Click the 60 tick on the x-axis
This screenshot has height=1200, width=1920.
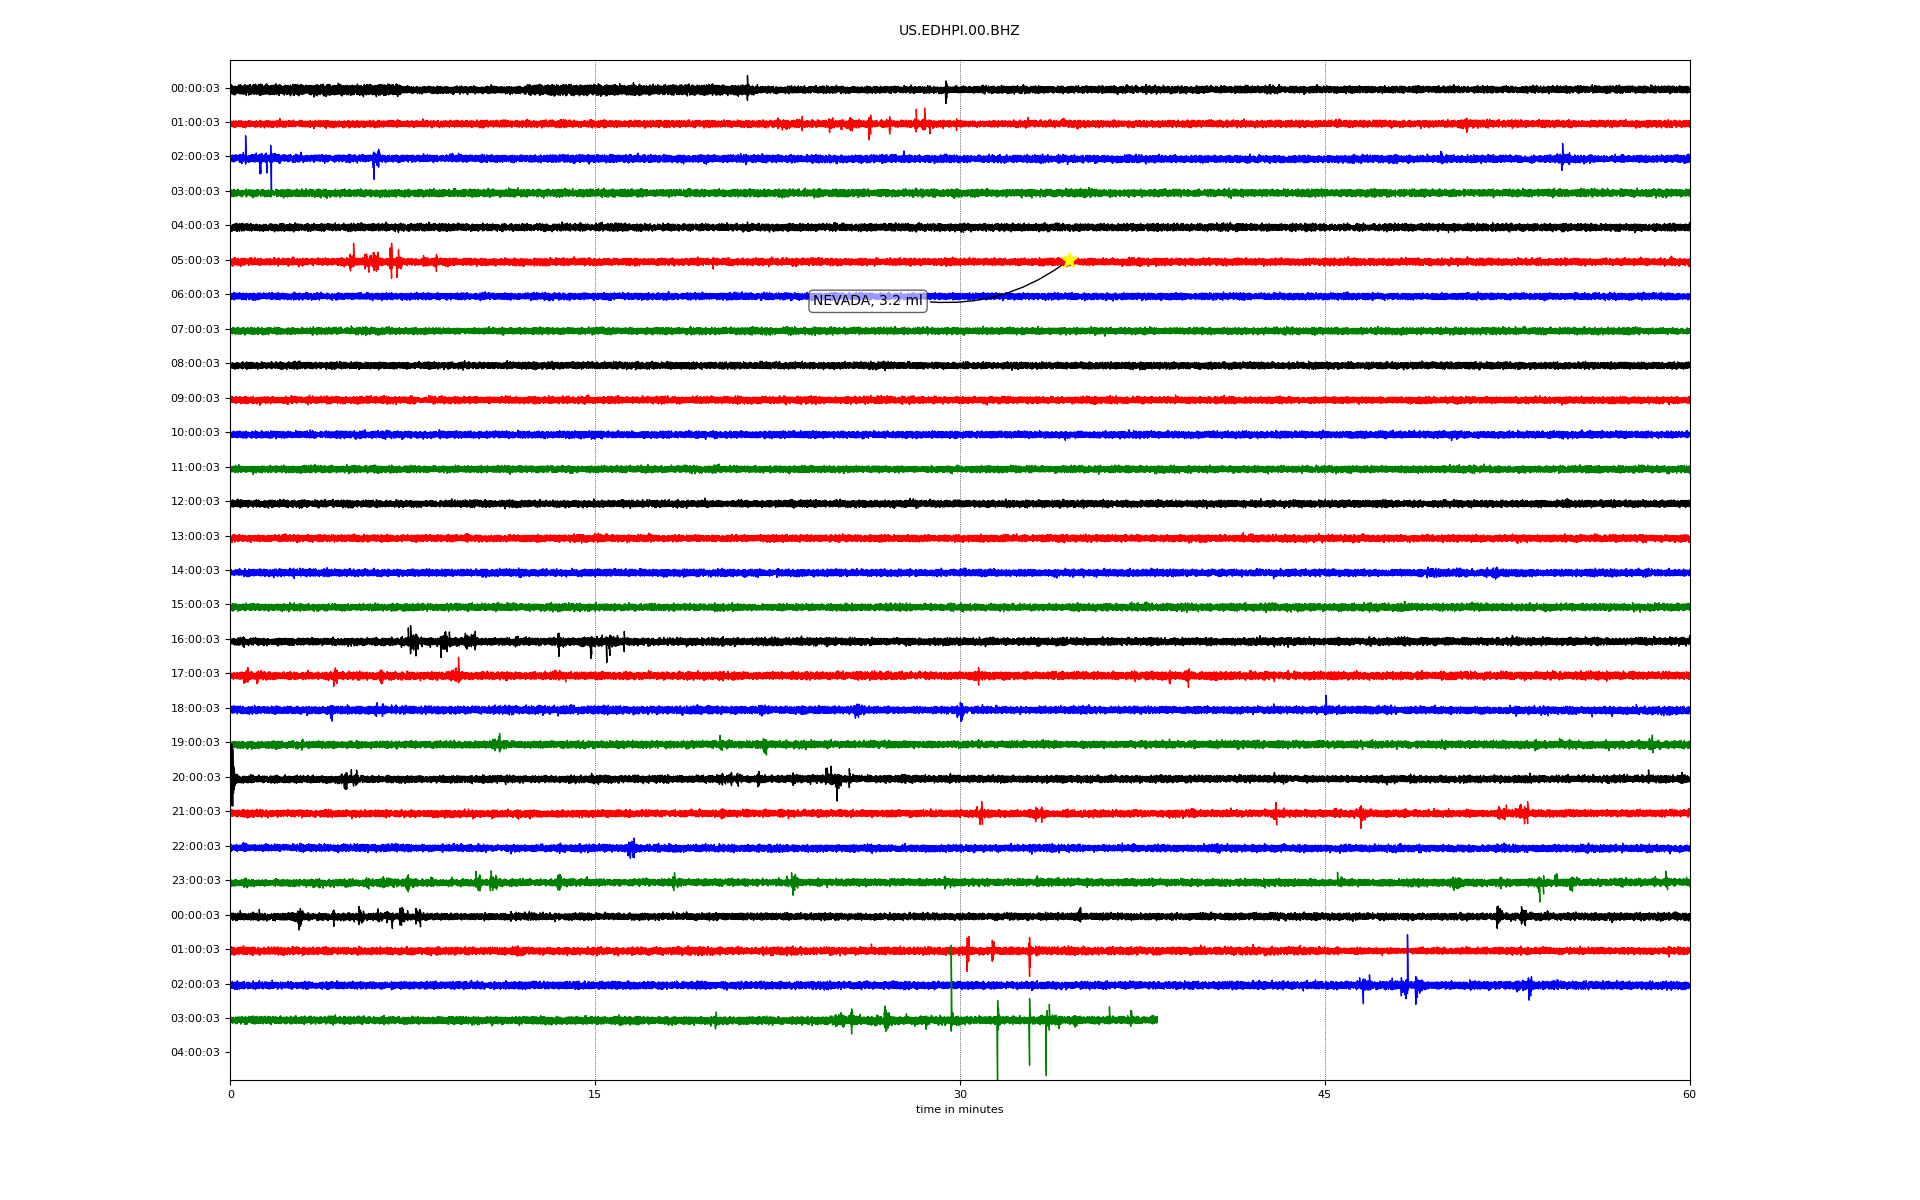(1689, 1094)
